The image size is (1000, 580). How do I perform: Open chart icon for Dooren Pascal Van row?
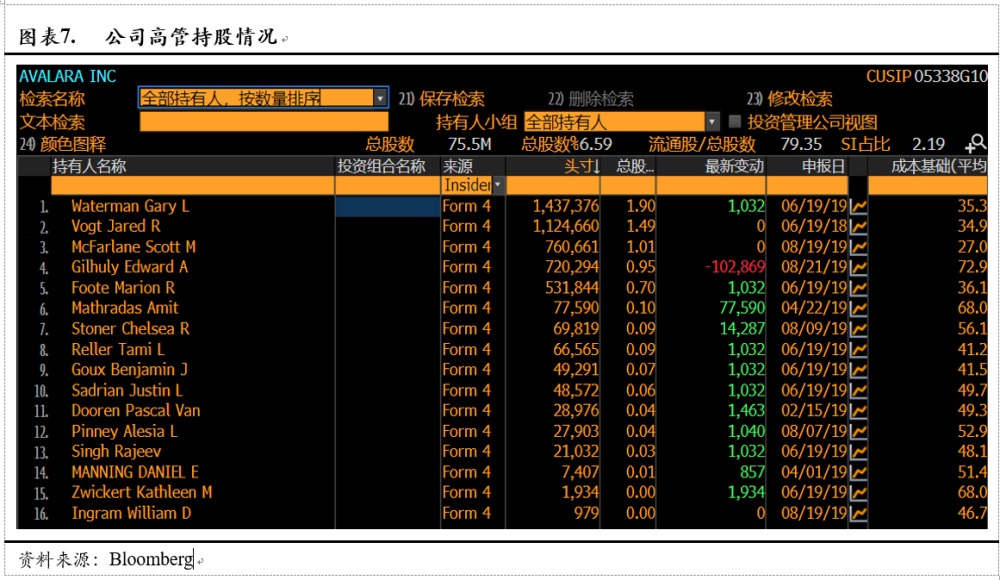coord(858,411)
